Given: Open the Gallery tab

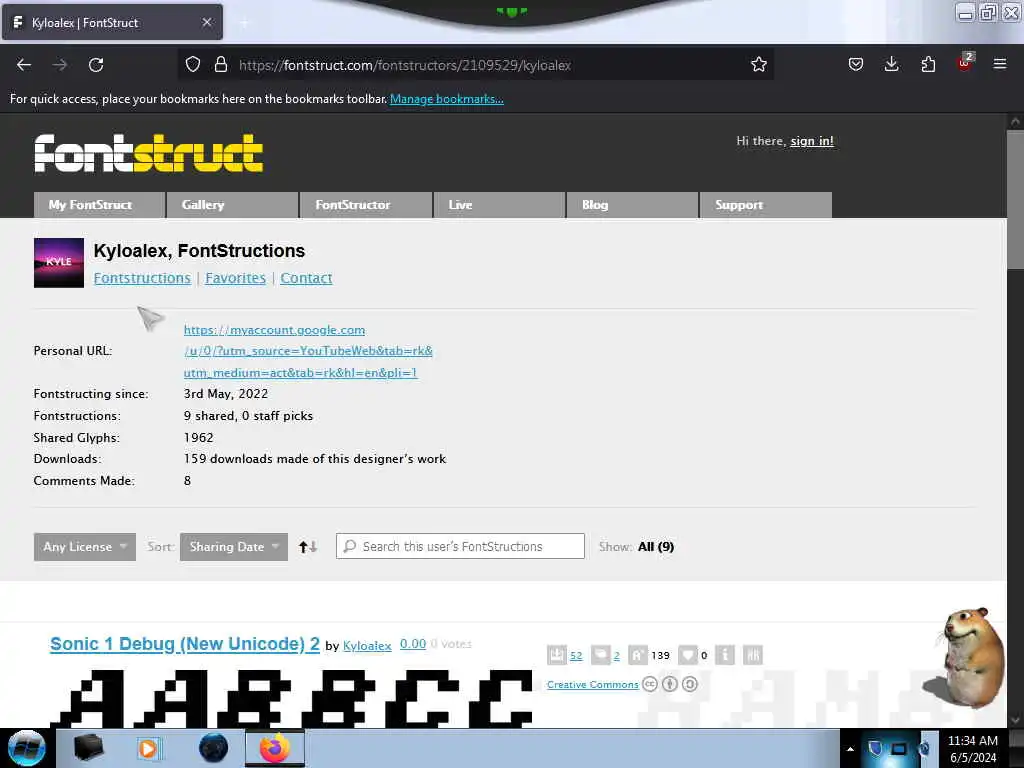Looking at the screenshot, I should [x=232, y=204].
